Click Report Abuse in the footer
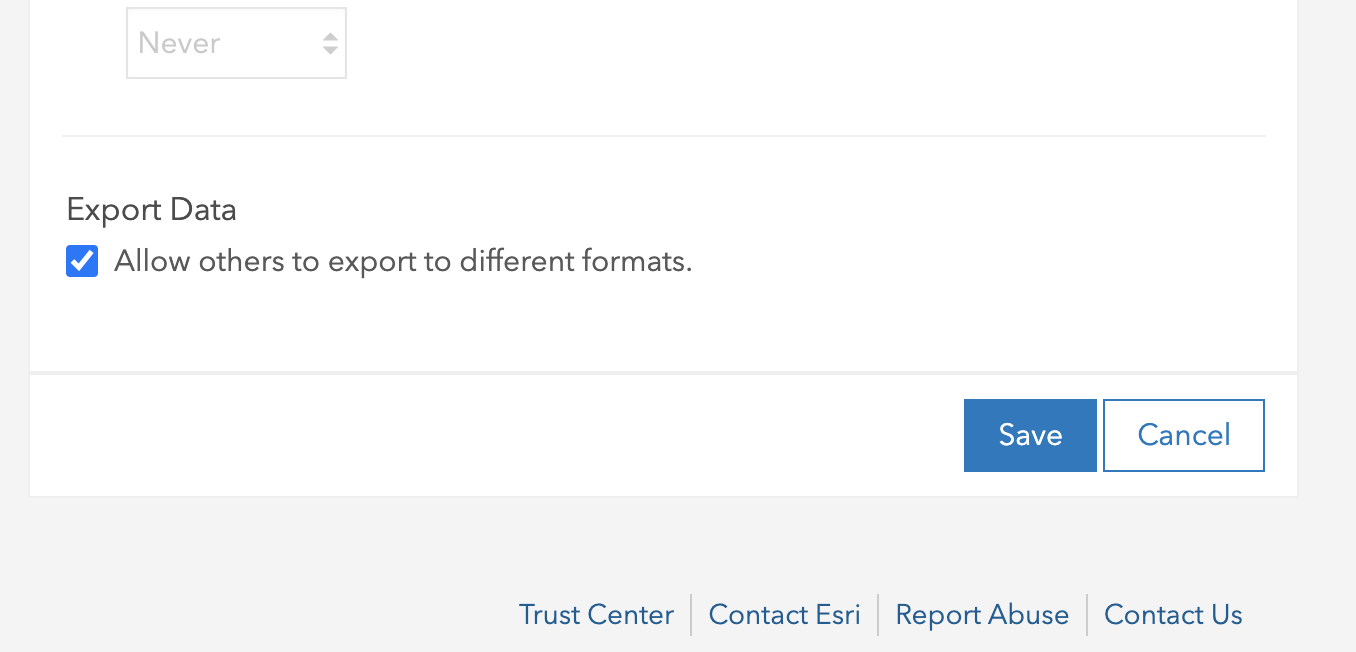 [981, 614]
